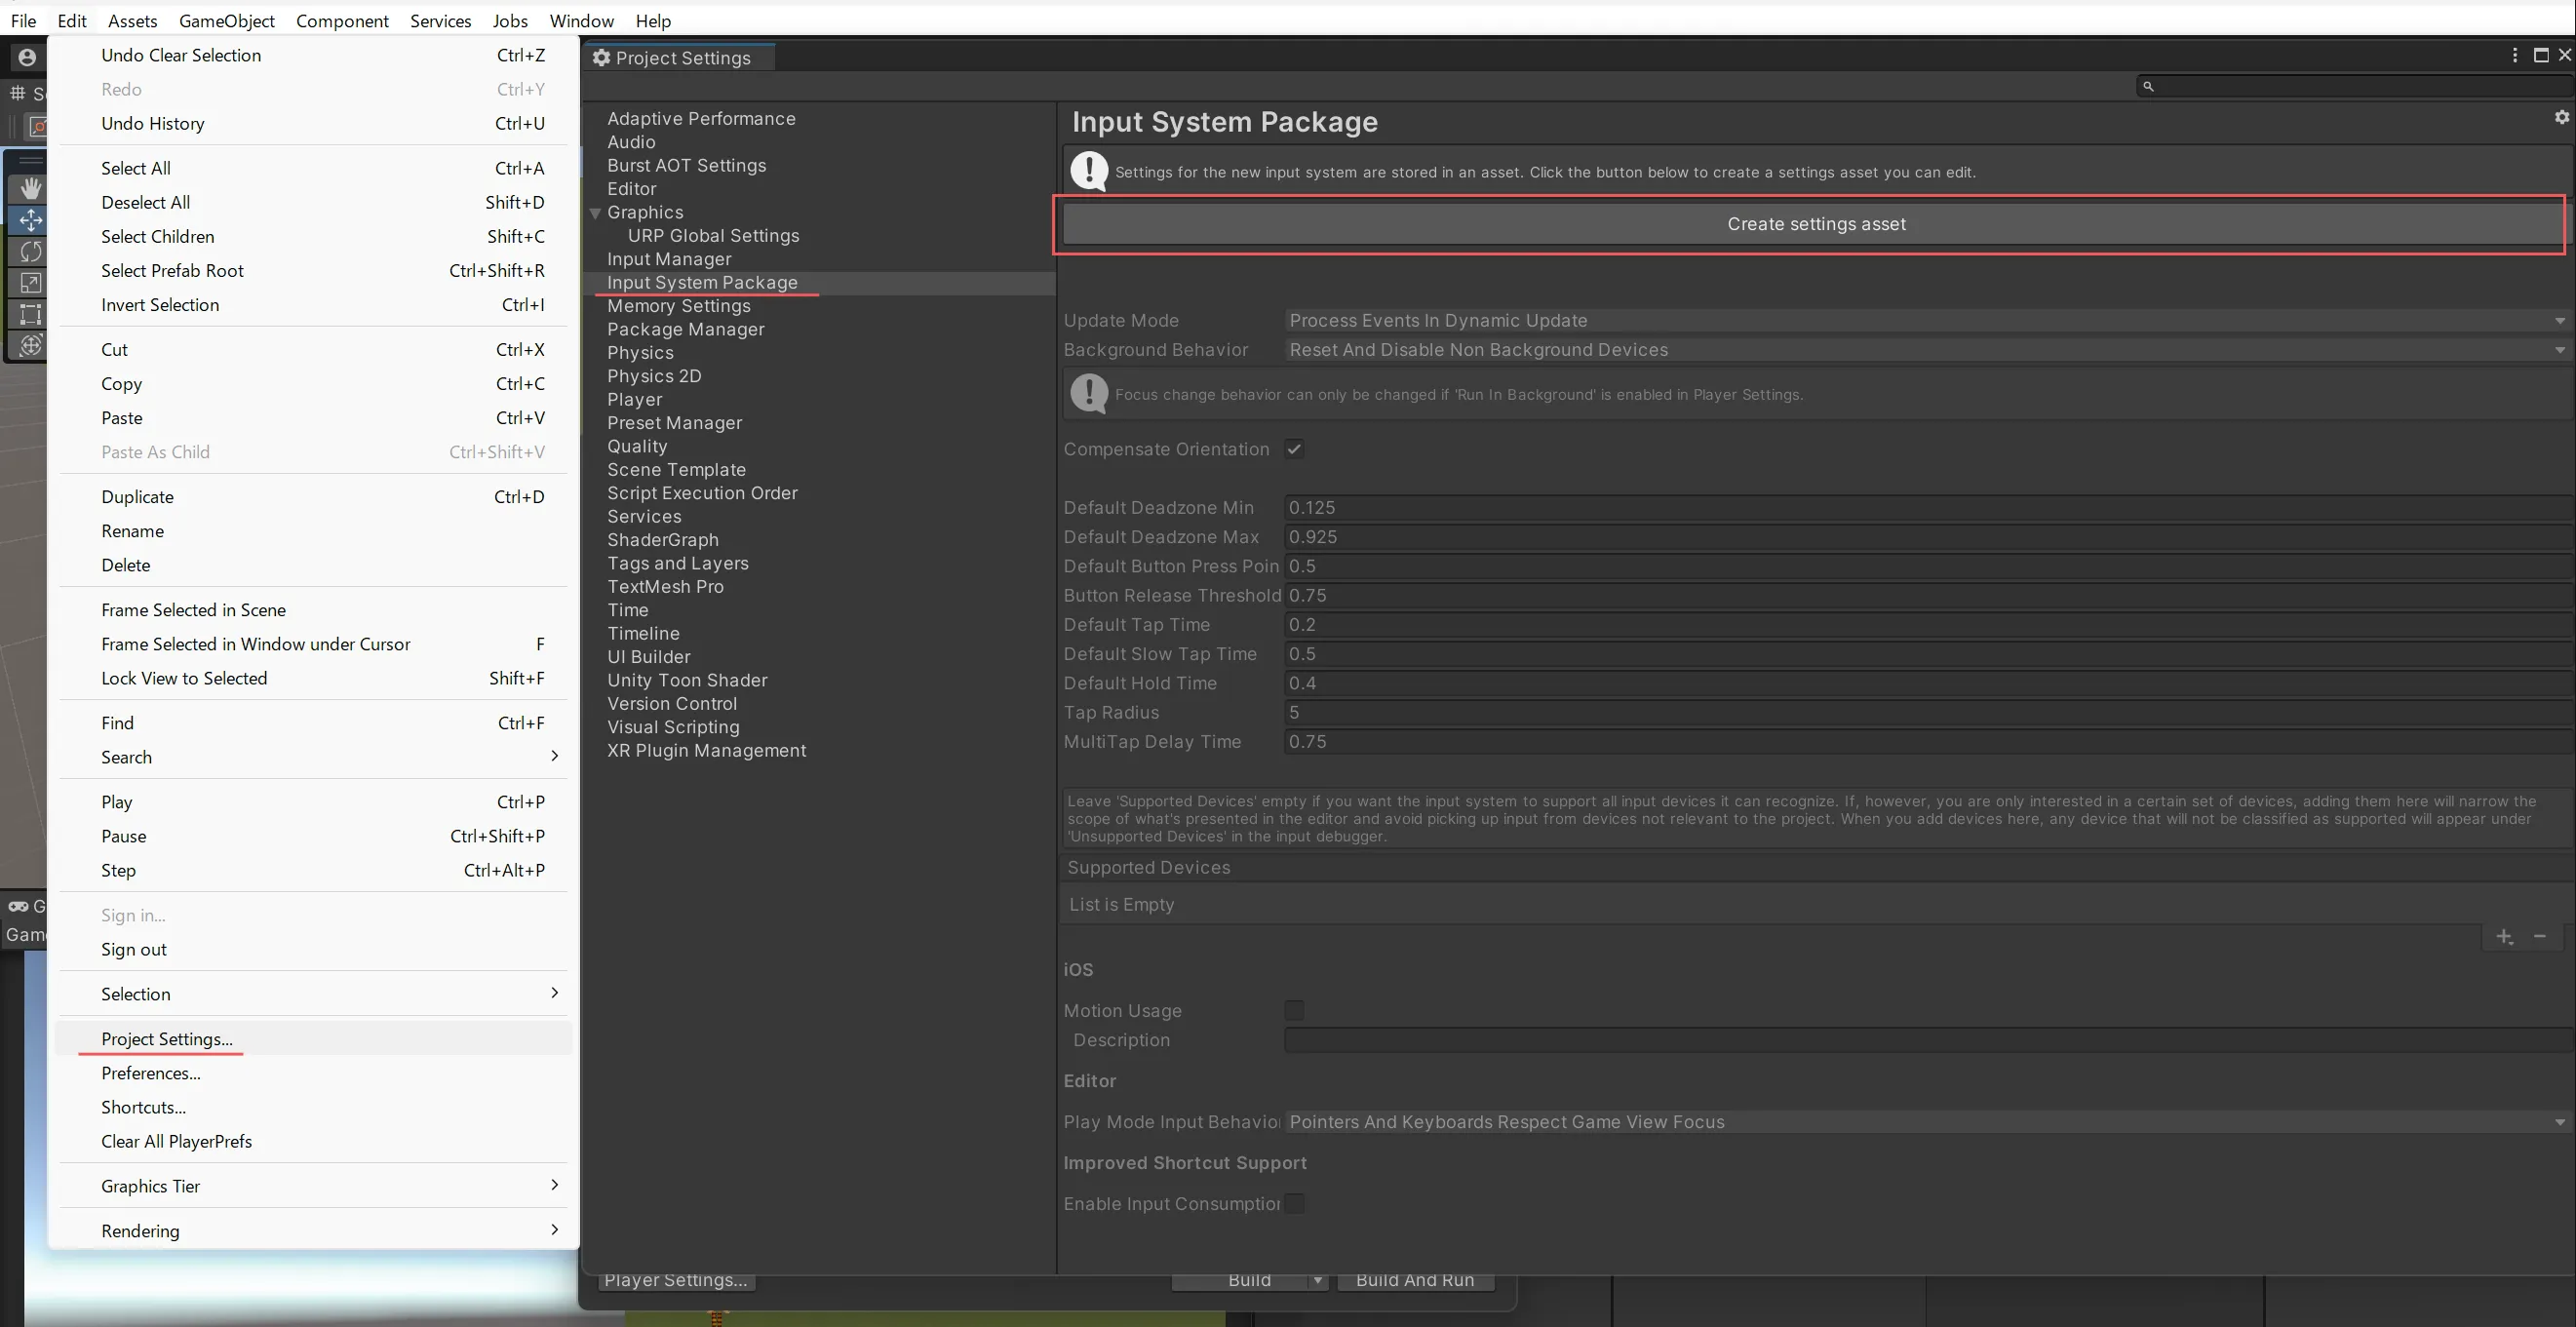Select the Hand view tool
The image size is (2576, 1327).
click(x=30, y=188)
